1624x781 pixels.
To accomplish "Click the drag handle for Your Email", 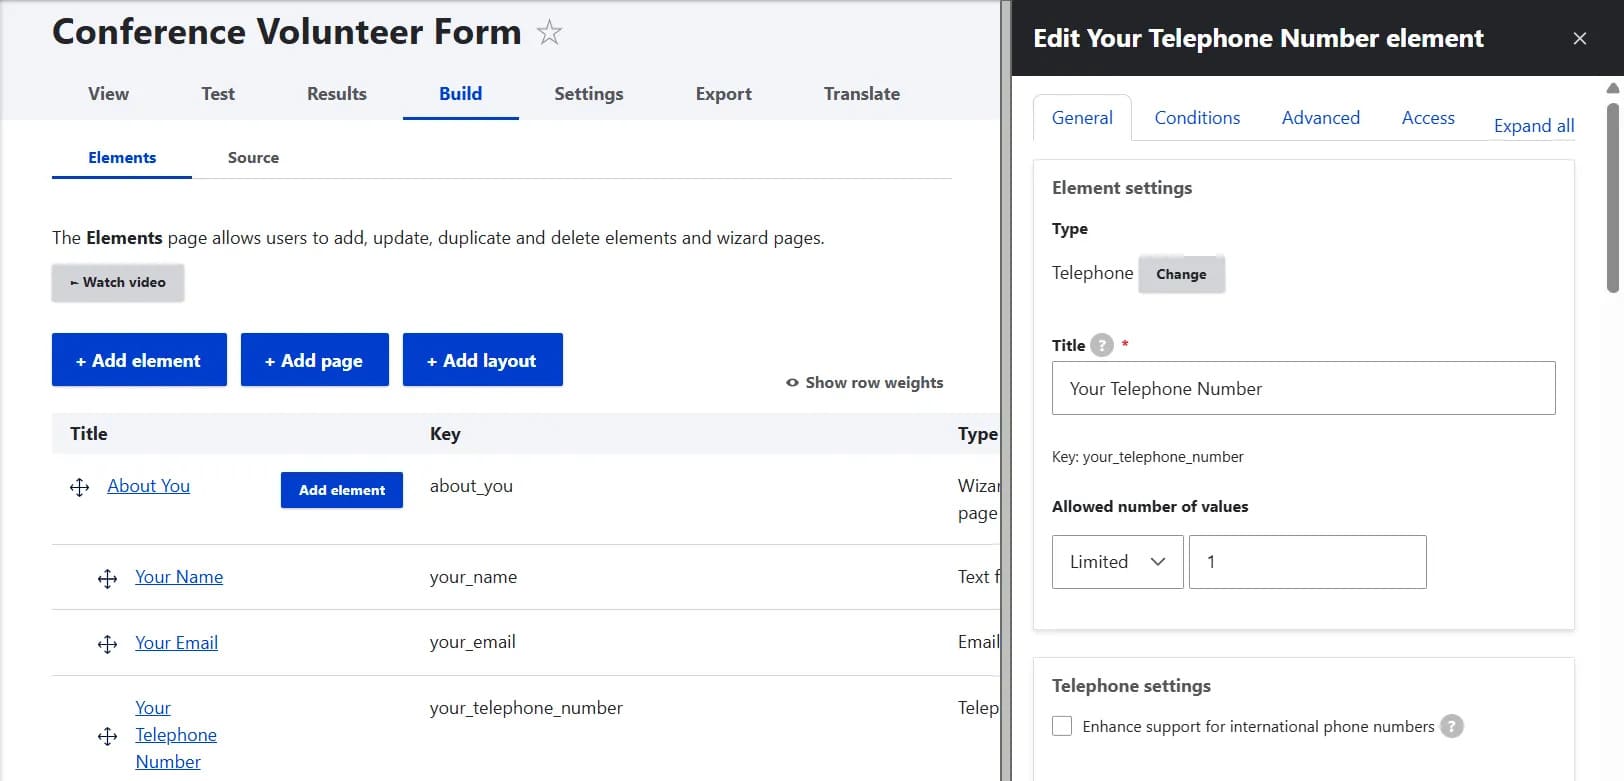I will (x=108, y=644).
